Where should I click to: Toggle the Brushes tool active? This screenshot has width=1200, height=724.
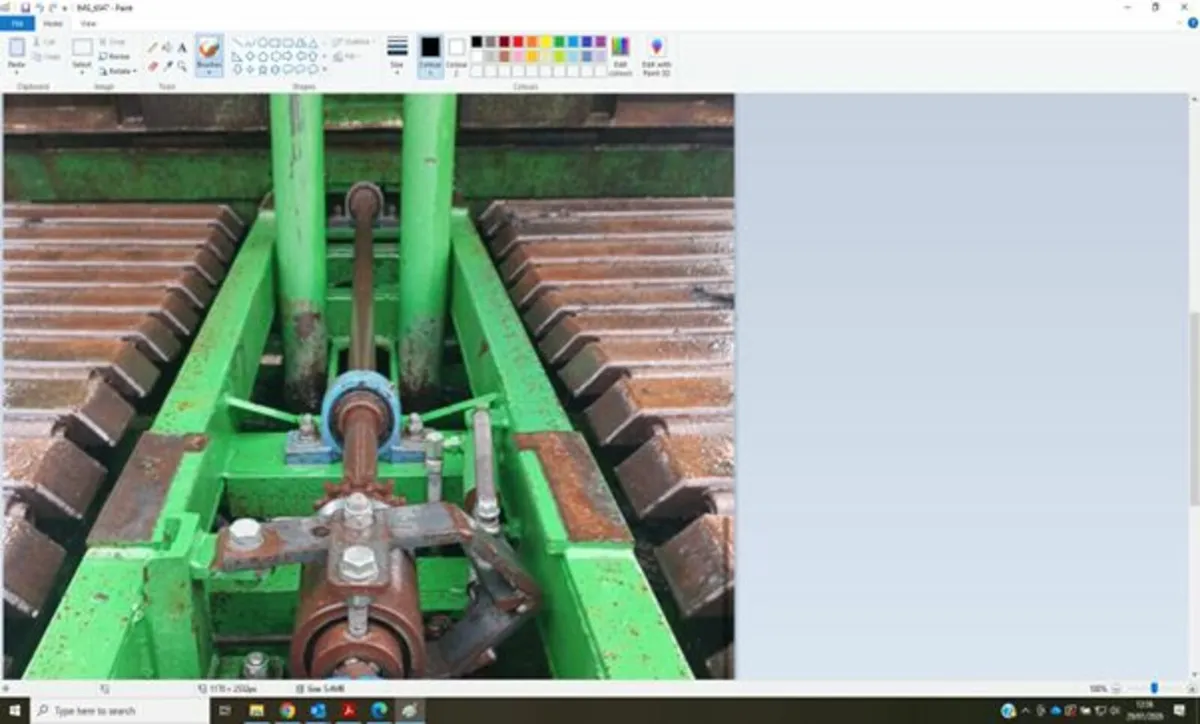pyautogui.click(x=207, y=50)
